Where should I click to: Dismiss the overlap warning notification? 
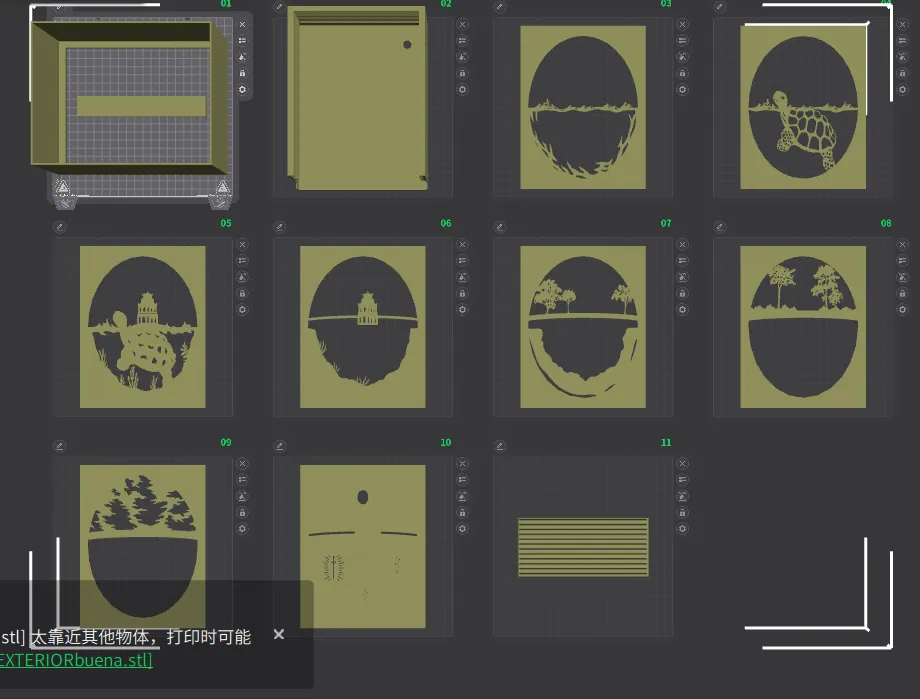tap(278, 634)
